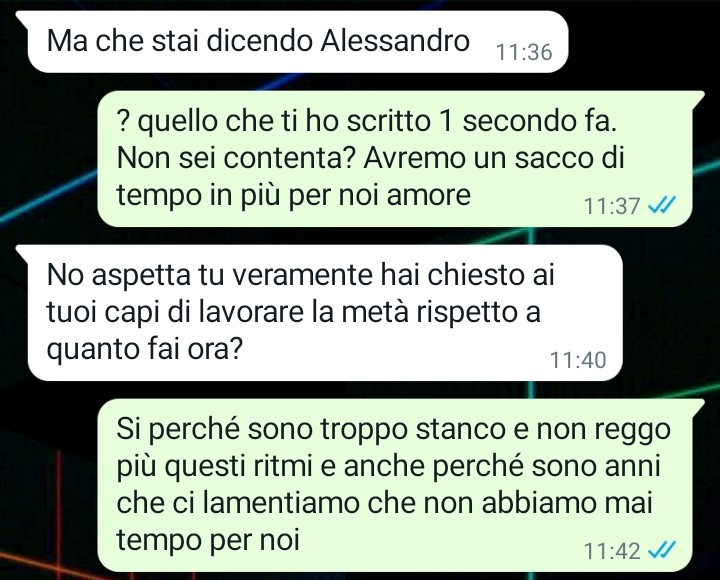Click the name 'Alessandro' in the first message

pyautogui.click(x=395, y=41)
